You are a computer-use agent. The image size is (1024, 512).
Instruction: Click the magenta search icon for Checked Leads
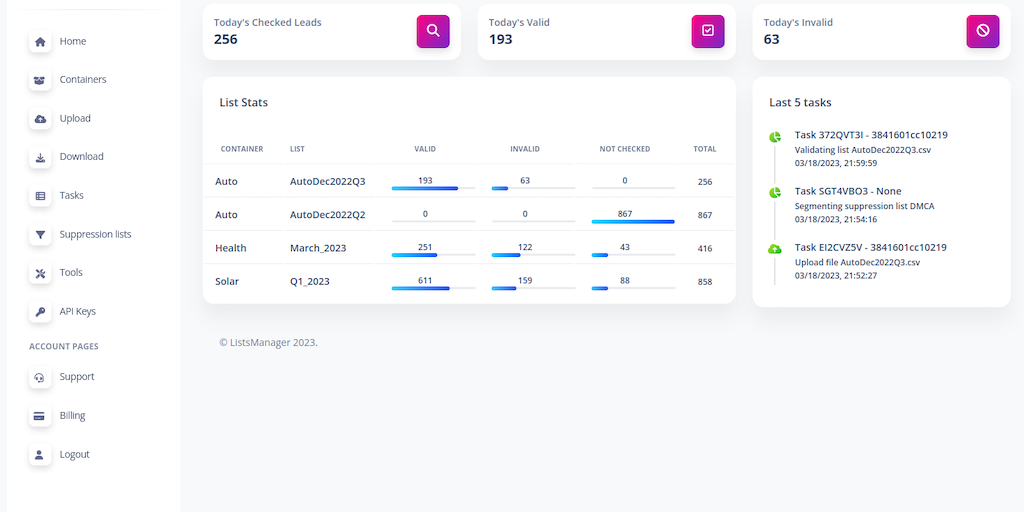(433, 31)
